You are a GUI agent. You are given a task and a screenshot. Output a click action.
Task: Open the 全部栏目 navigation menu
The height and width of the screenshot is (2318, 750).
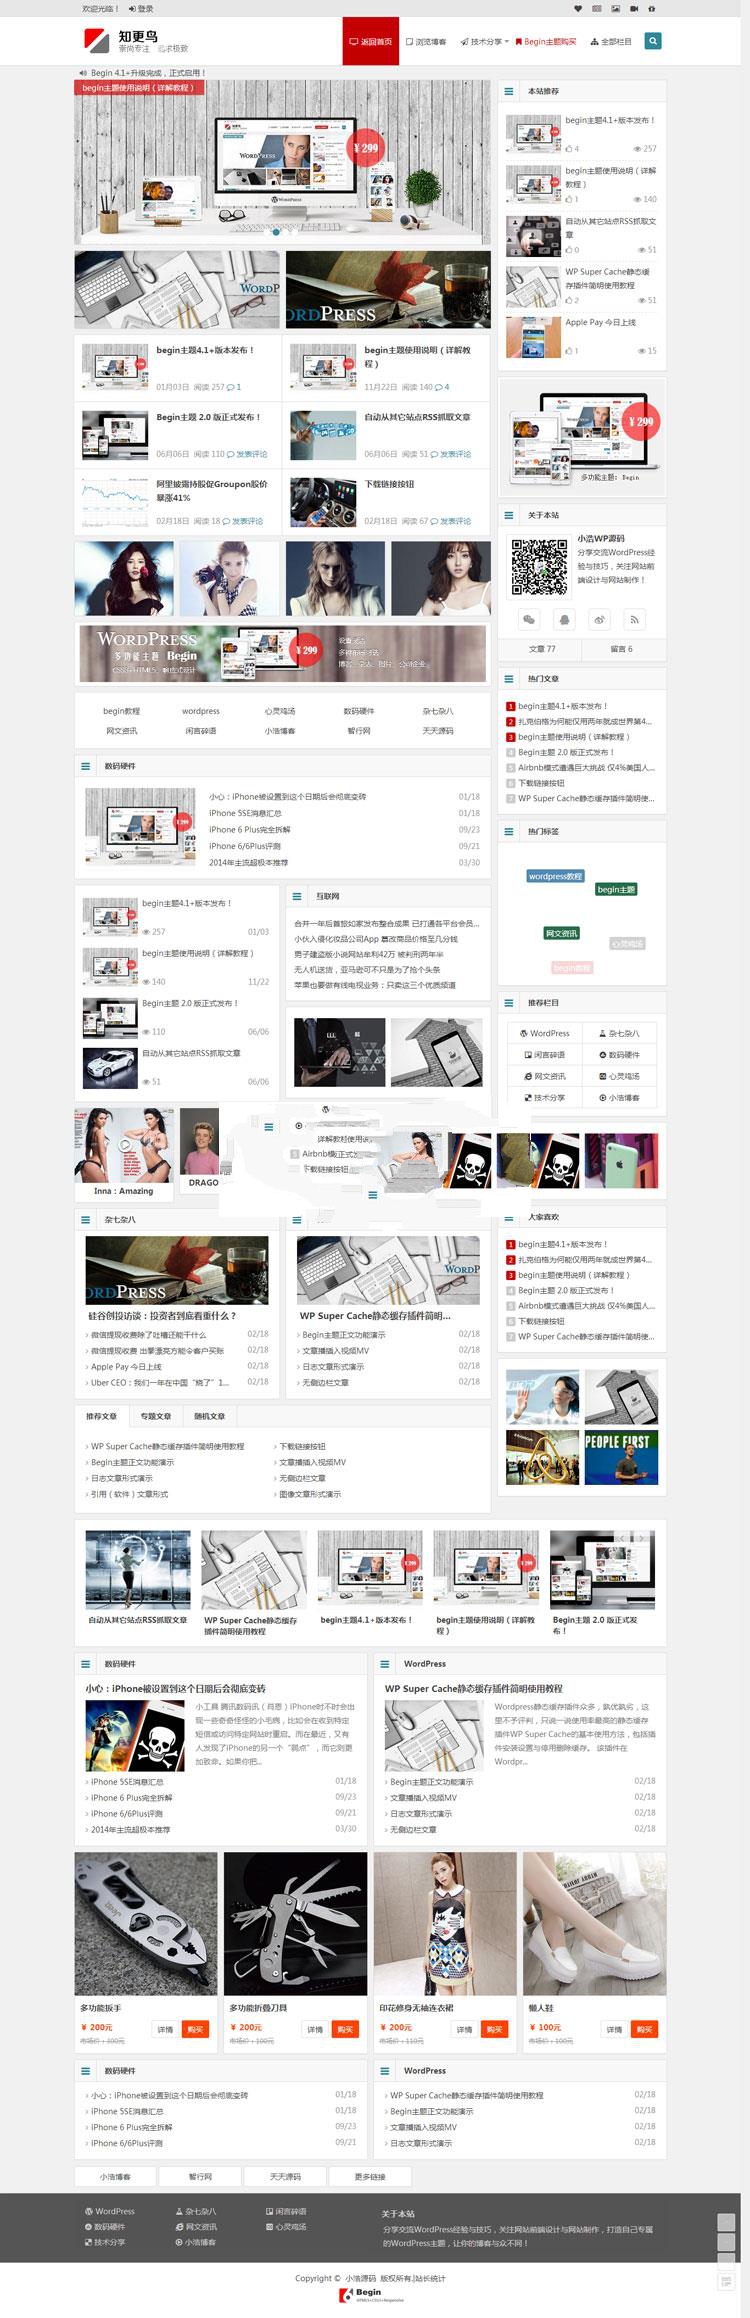[x=611, y=42]
